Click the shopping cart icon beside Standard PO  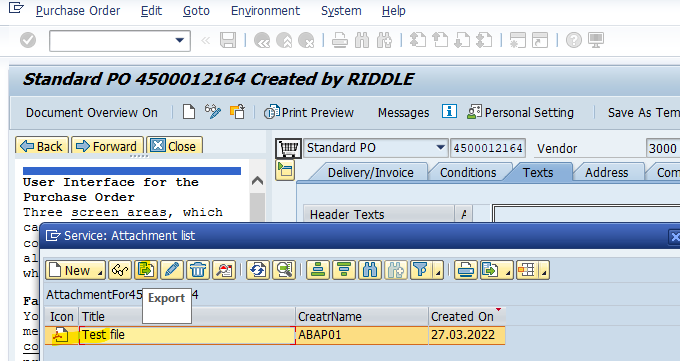(x=288, y=148)
